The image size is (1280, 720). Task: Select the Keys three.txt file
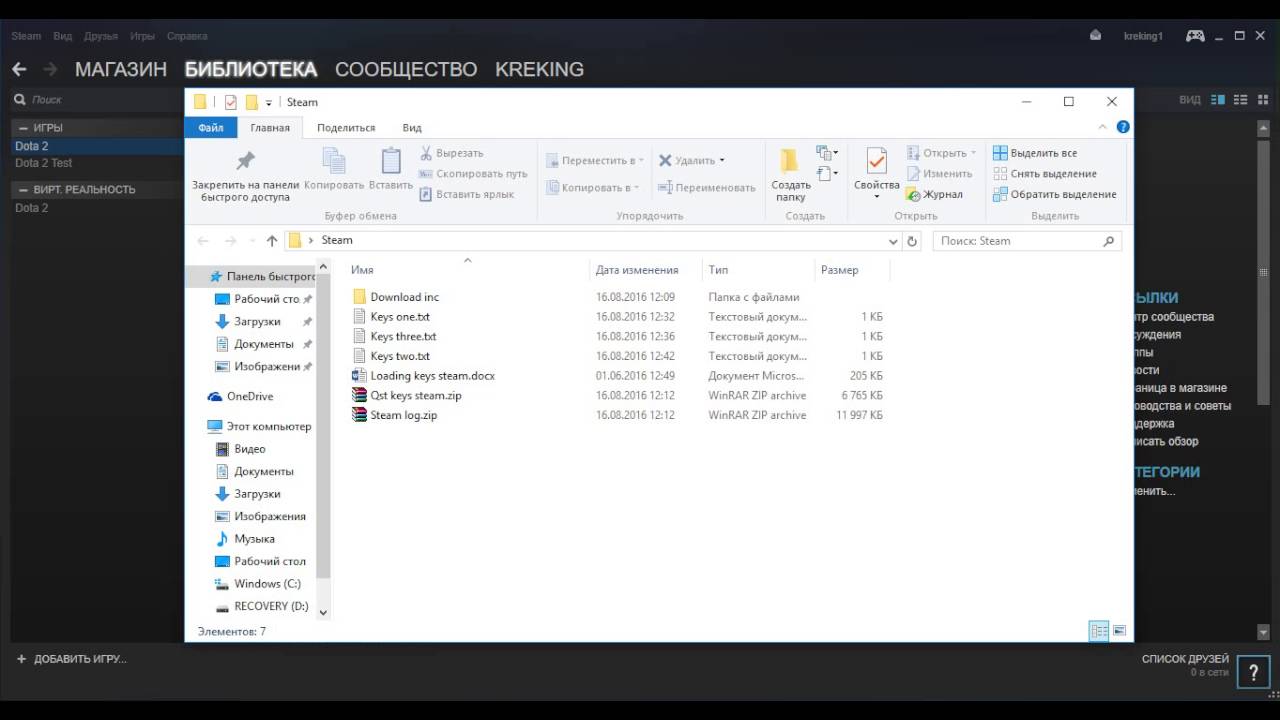[394, 337]
